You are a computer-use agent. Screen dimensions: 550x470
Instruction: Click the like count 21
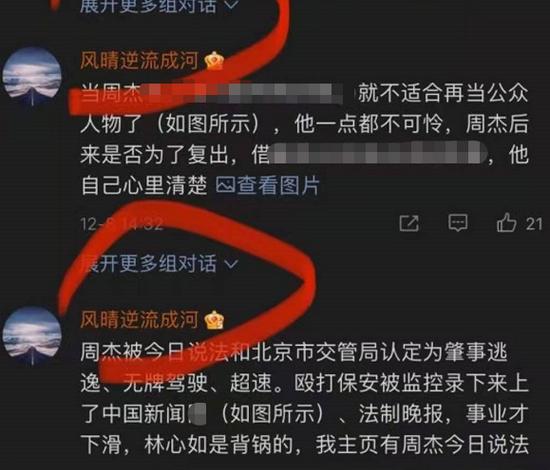534,224
